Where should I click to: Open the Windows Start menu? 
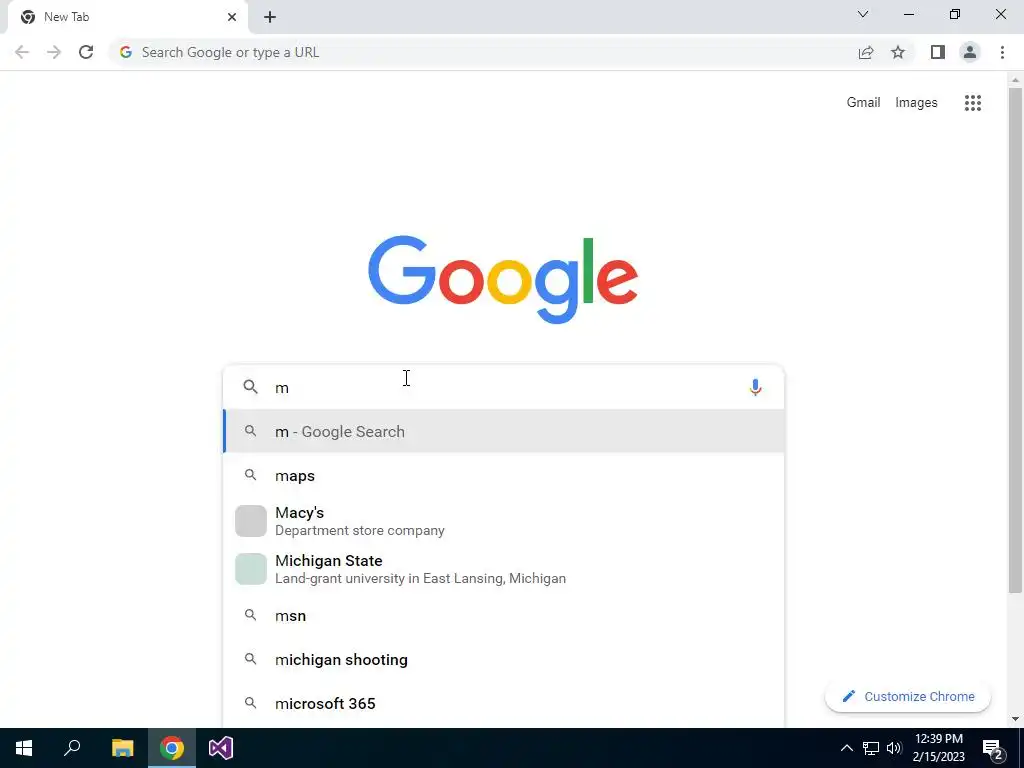point(24,748)
